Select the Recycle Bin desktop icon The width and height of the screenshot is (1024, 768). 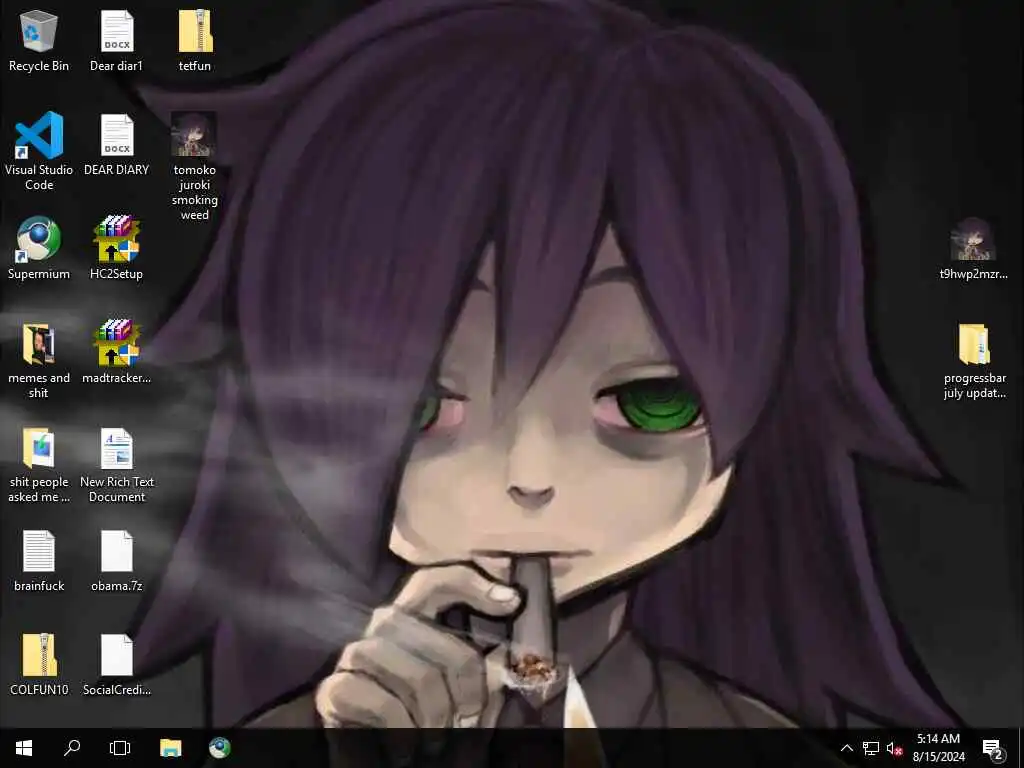pos(39,40)
